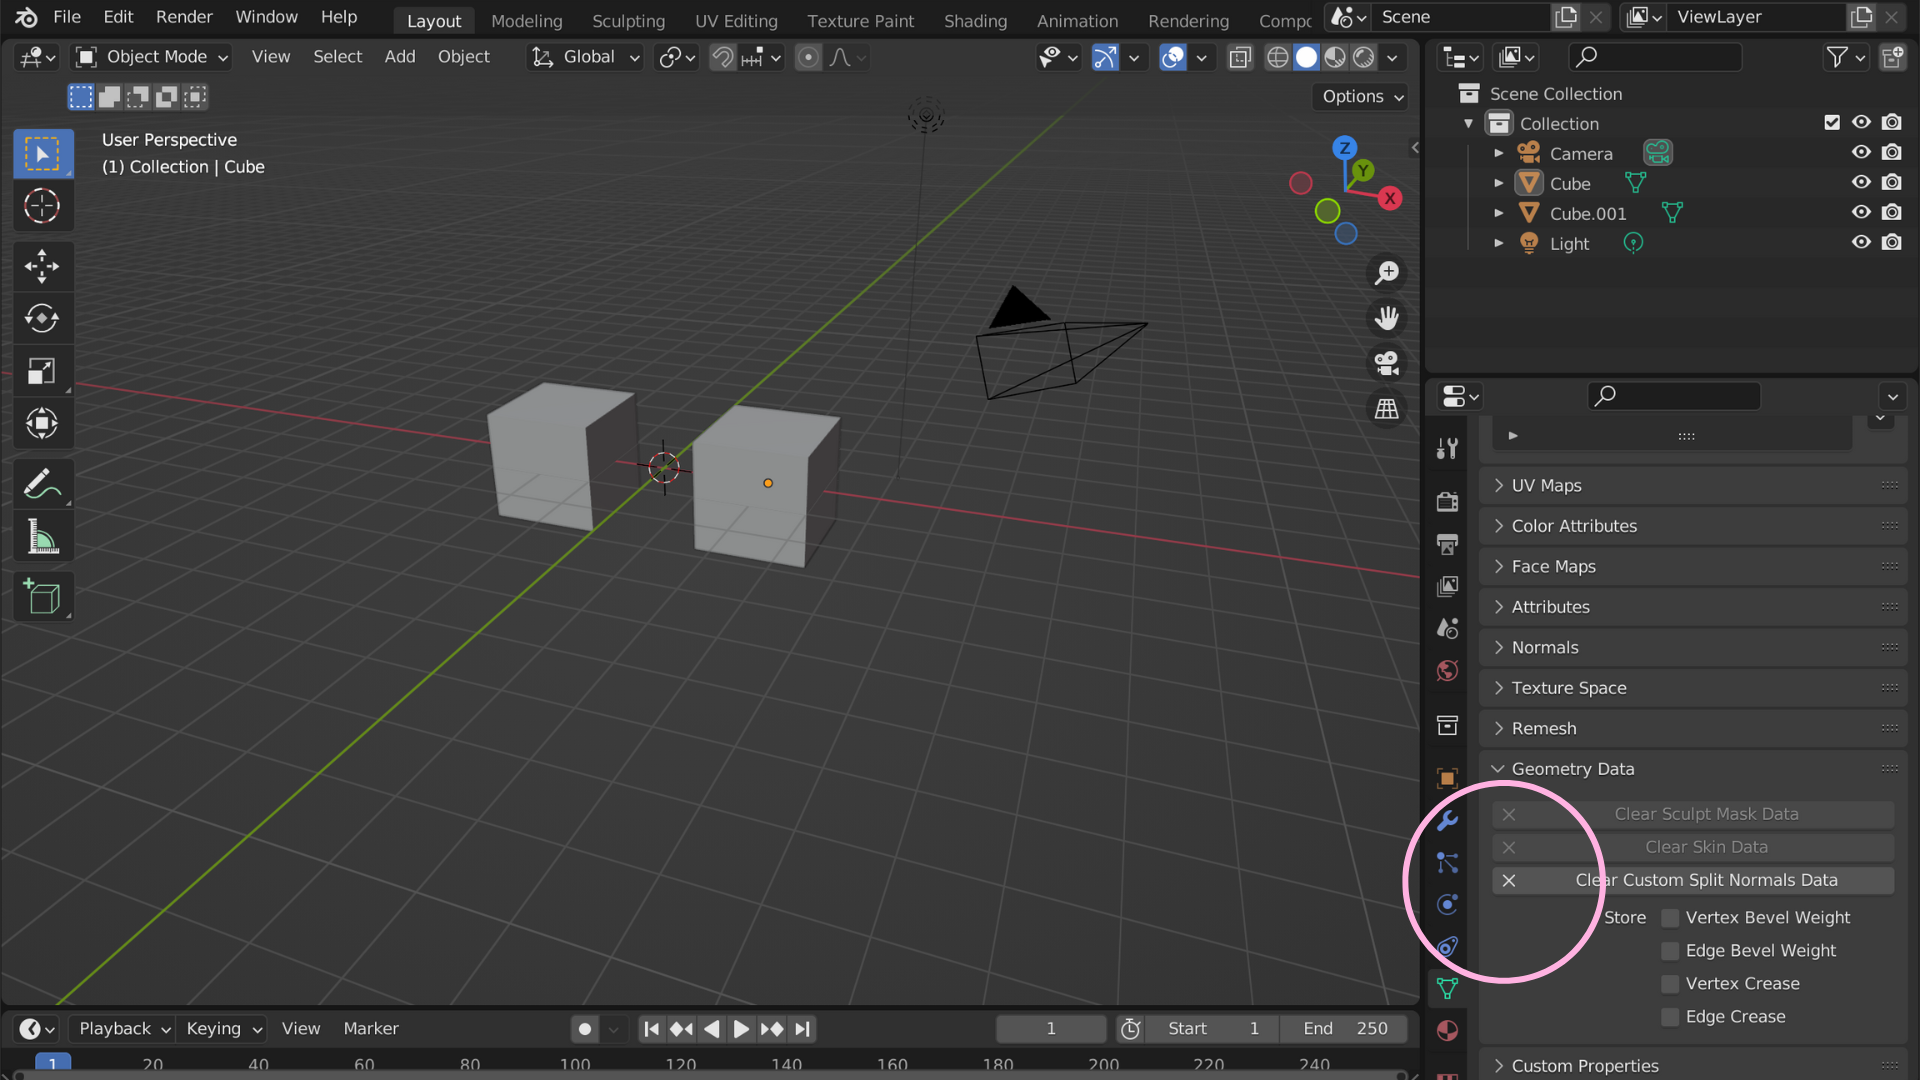Screen dimensions: 1920x1080
Task: Click Clear Custom Split Normals Data
Action: (x=1706, y=880)
